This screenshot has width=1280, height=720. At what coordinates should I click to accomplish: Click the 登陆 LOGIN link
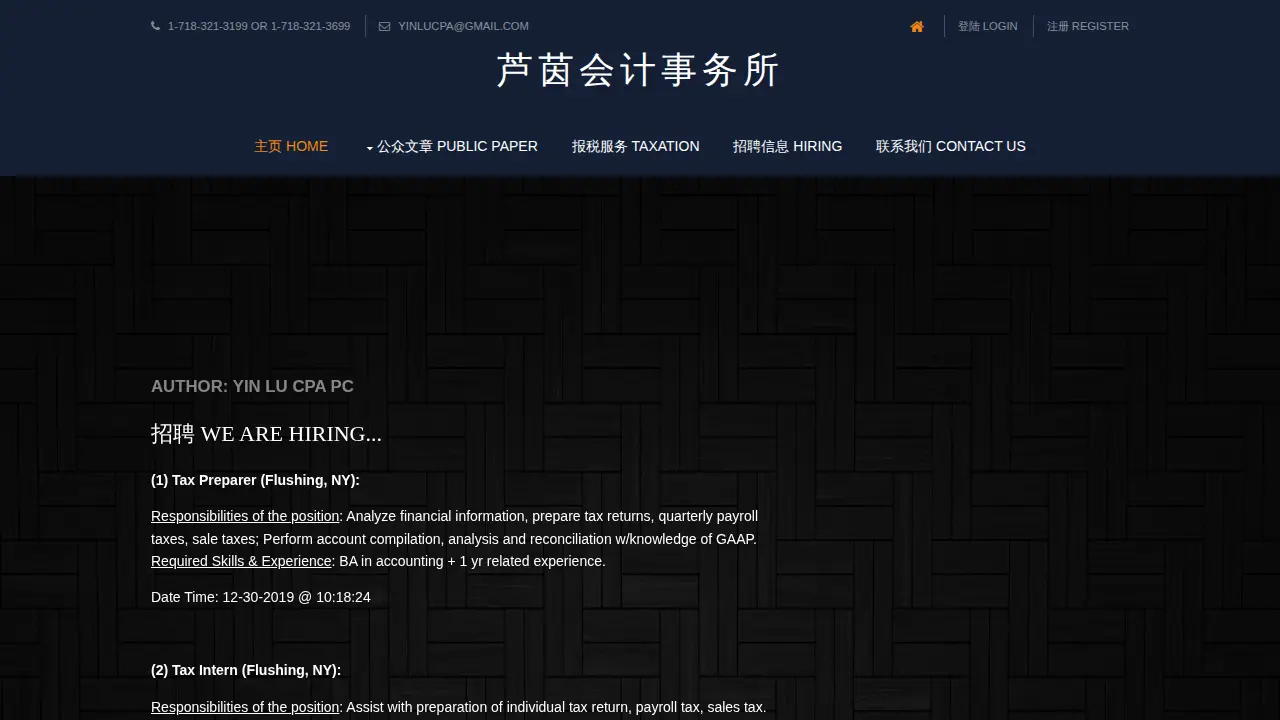coord(987,26)
